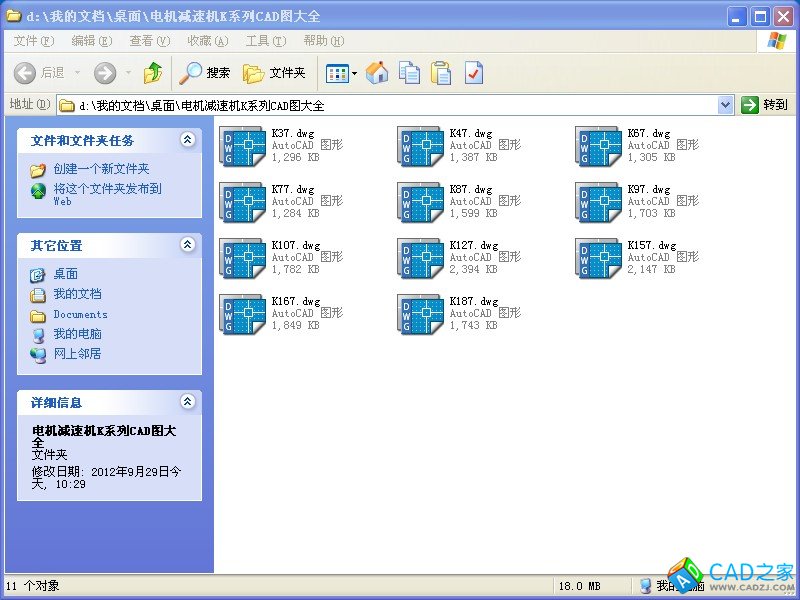Click the Copy toolbar icon
Viewport: 800px width, 600px height.
coord(409,72)
